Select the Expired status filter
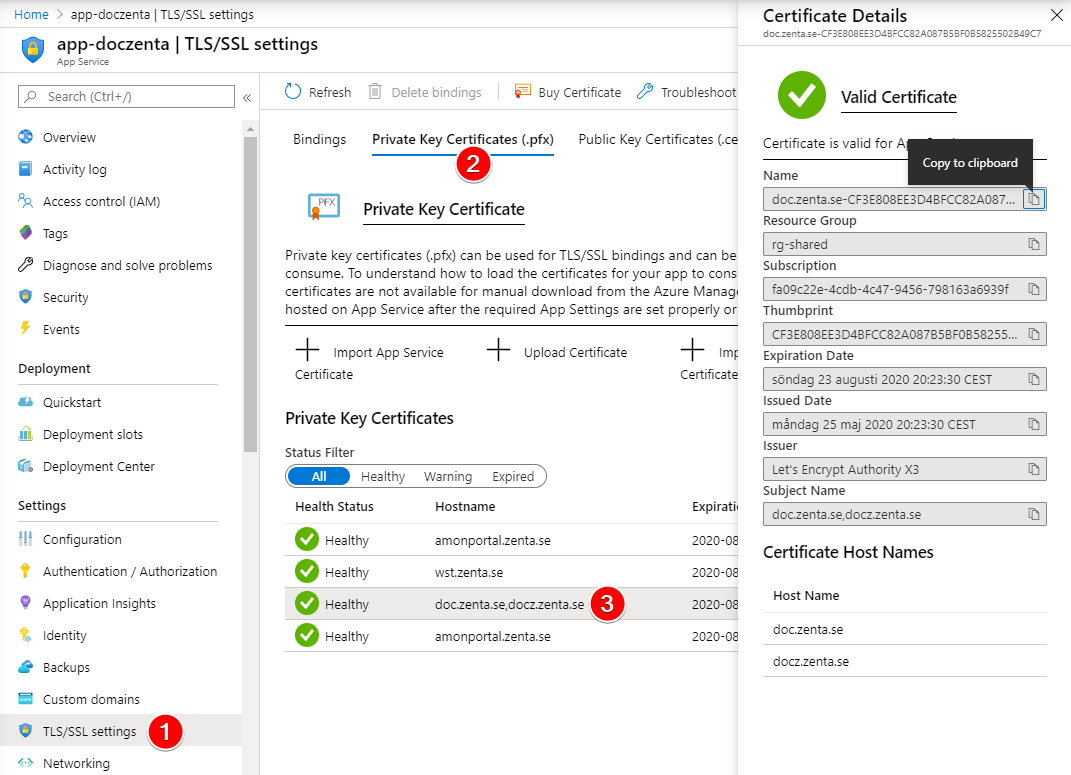The width and height of the screenshot is (1071, 775). pyautogui.click(x=513, y=477)
